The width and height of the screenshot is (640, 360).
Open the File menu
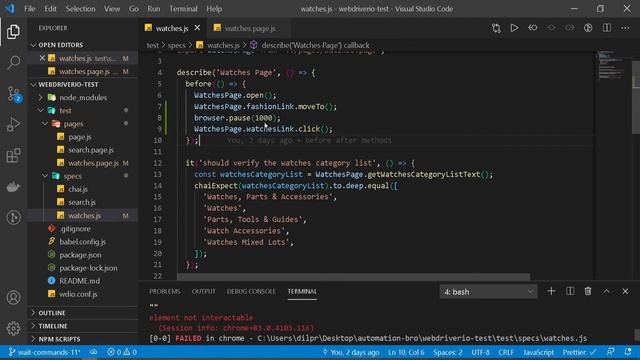29,9
